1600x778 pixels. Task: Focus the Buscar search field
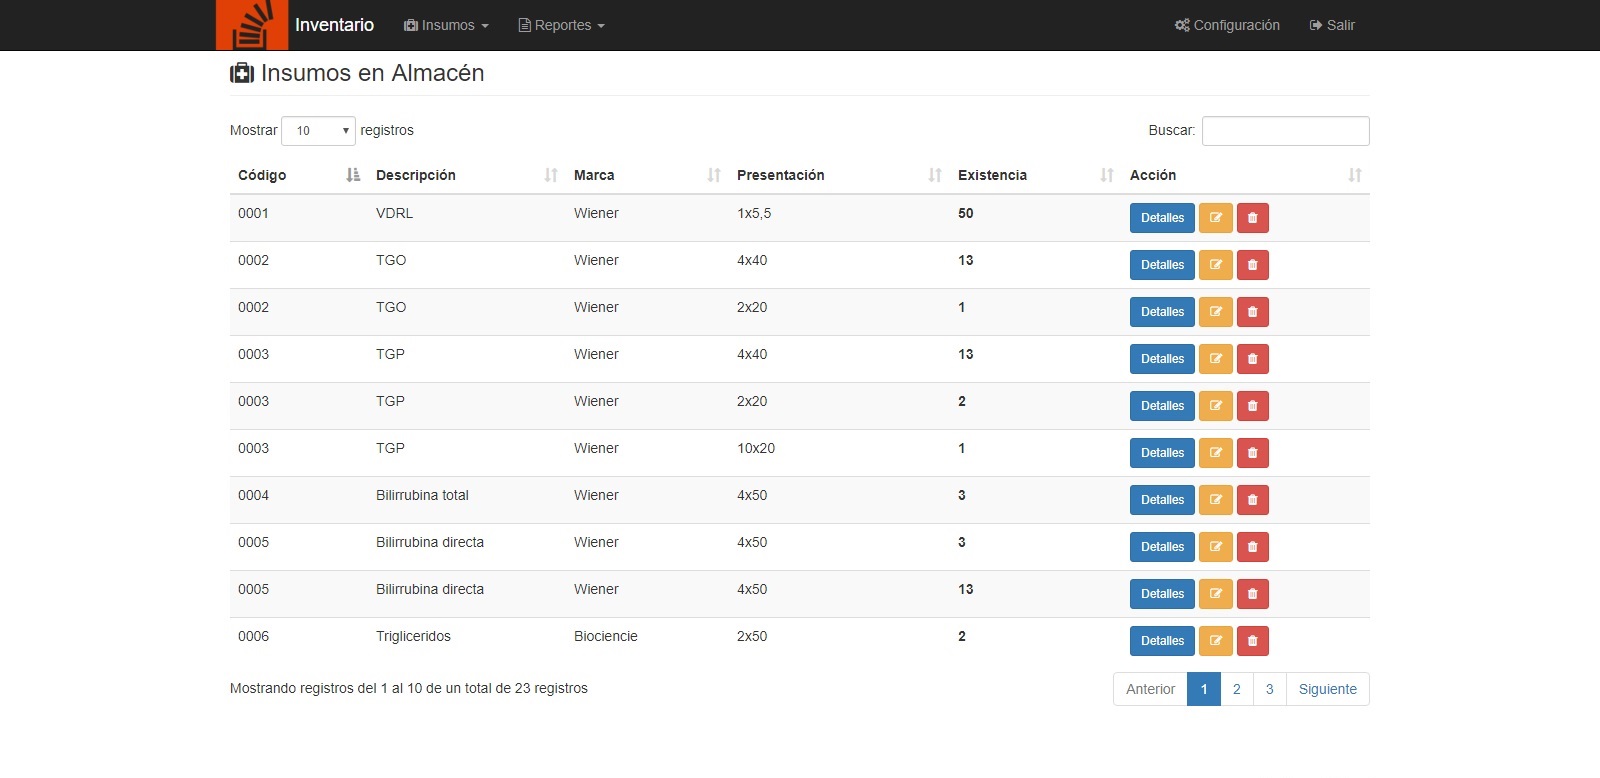(x=1286, y=131)
